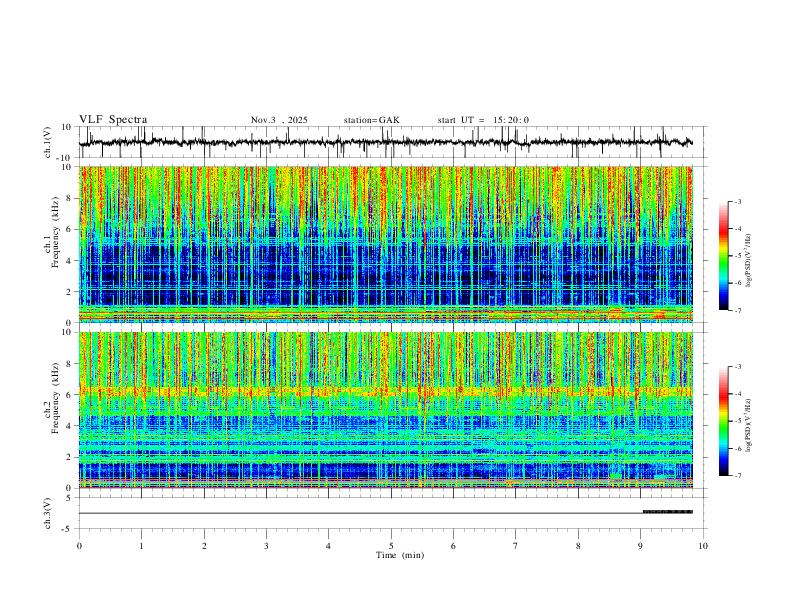Click the "ch.3(V)" axis label
Screen dimensions: 792x612
[48, 513]
